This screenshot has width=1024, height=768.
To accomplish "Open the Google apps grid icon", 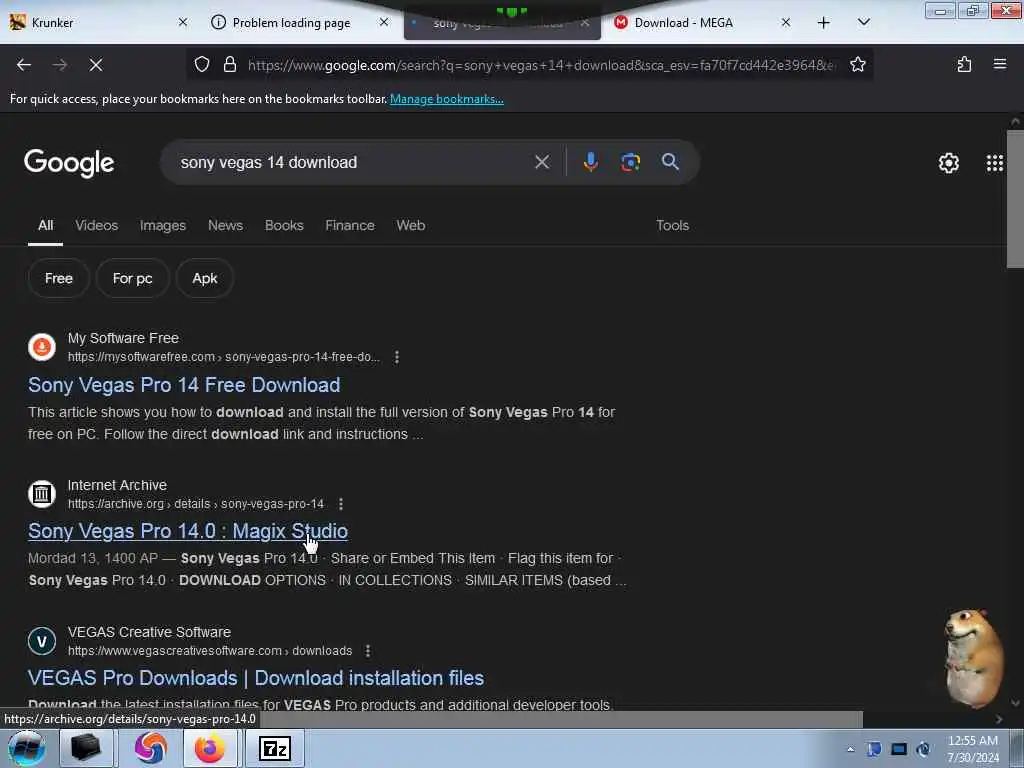I will [x=995, y=163].
